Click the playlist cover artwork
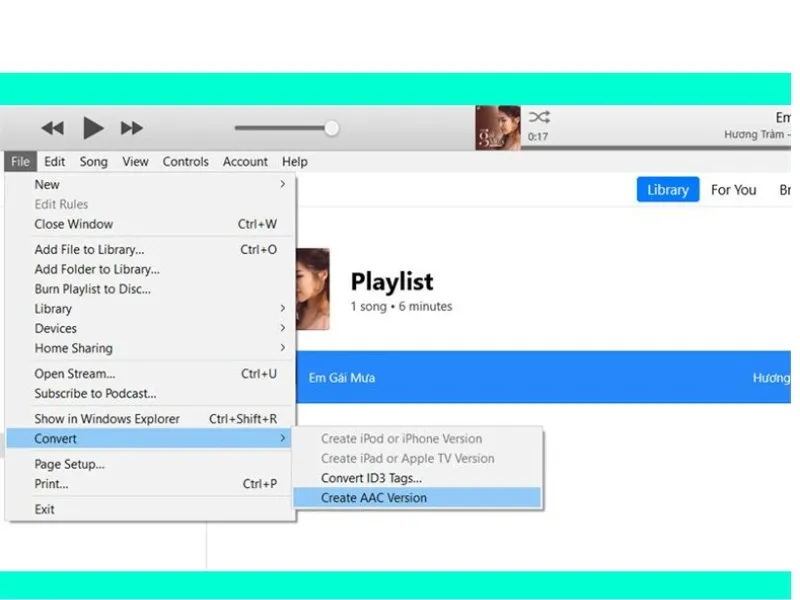Image resolution: width=800 pixels, height=600 pixels. [313, 289]
